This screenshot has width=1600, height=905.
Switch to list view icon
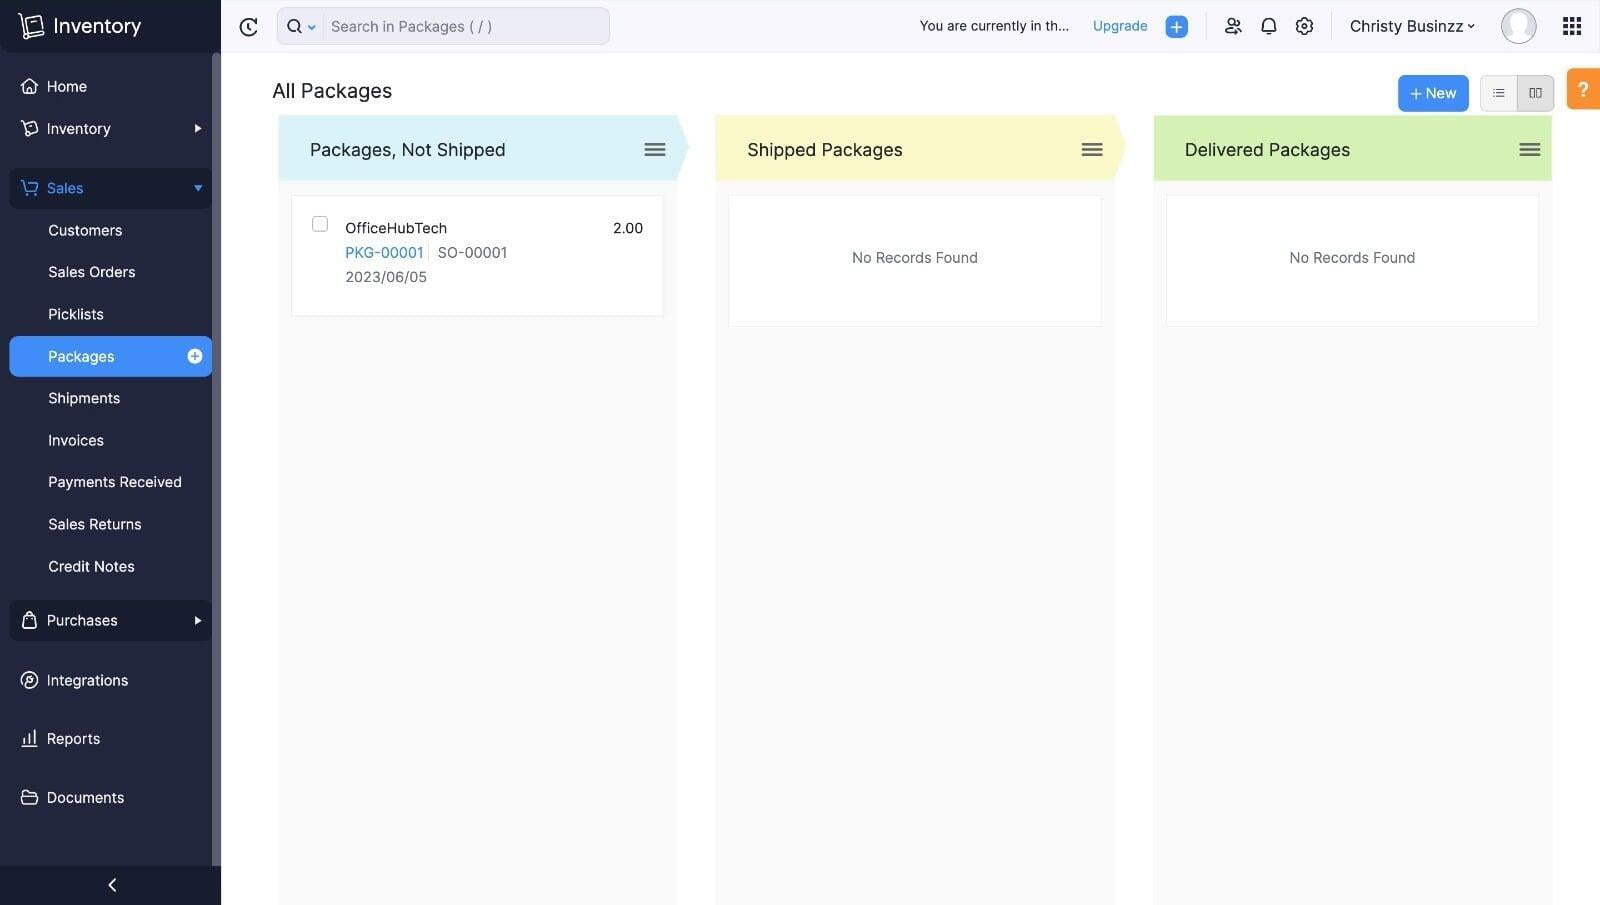(1498, 92)
